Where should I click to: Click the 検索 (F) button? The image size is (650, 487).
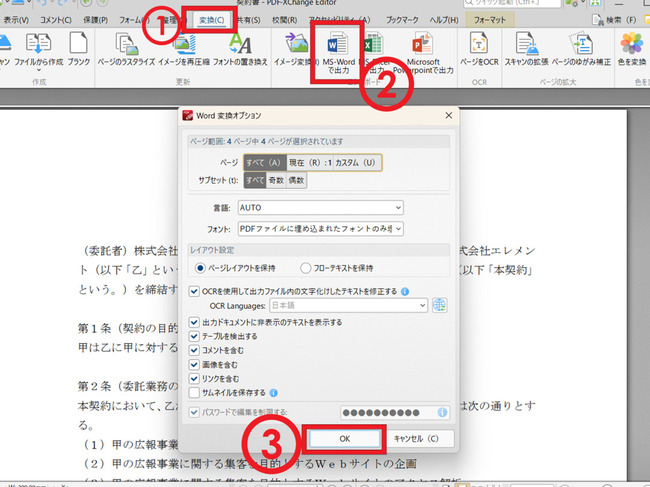click(x=615, y=19)
